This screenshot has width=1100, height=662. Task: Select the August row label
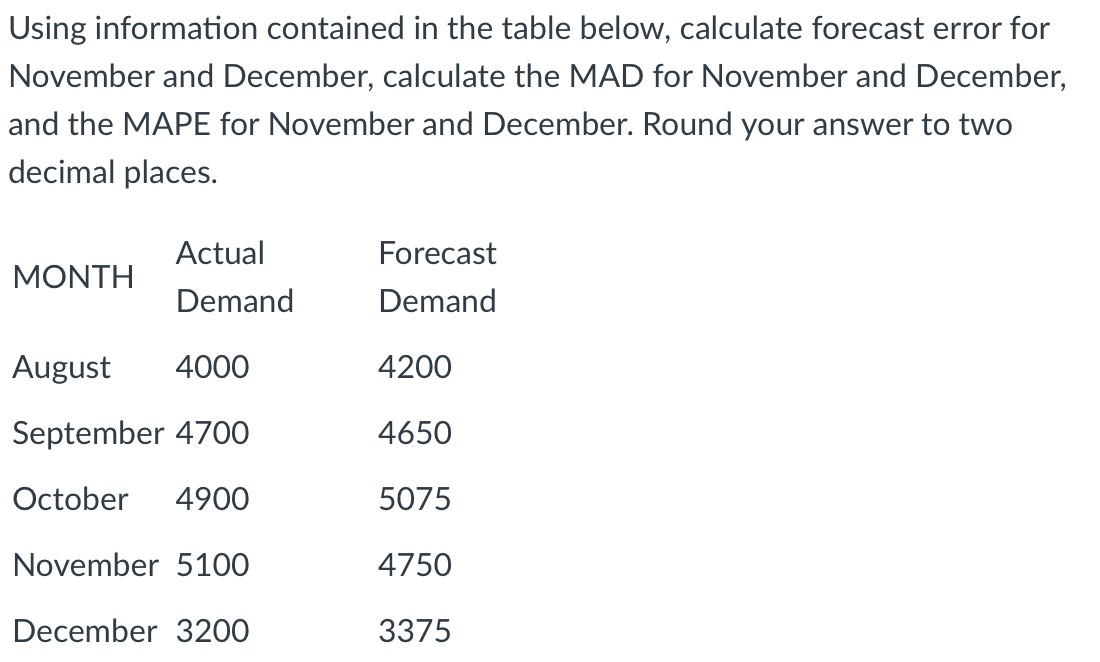[x=62, y=367]
